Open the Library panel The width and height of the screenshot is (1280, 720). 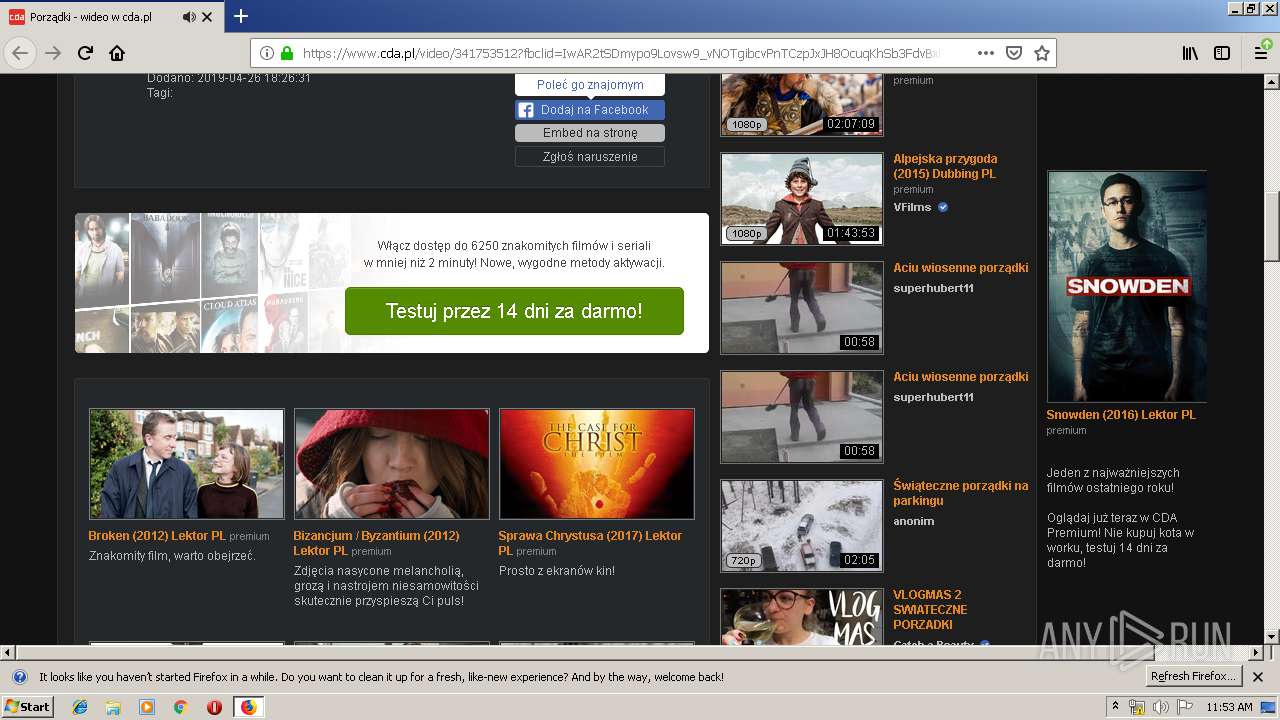[1190, 53]
